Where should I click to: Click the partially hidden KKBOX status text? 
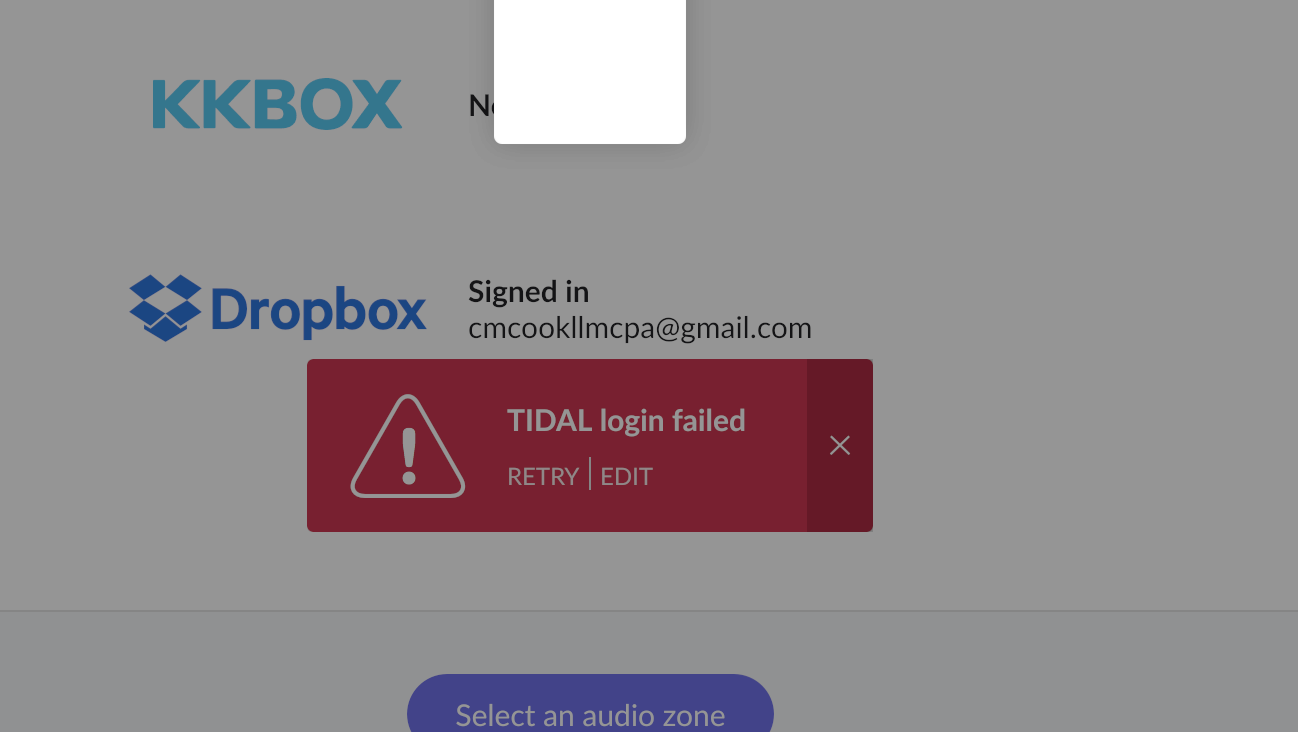click(481, 105)
